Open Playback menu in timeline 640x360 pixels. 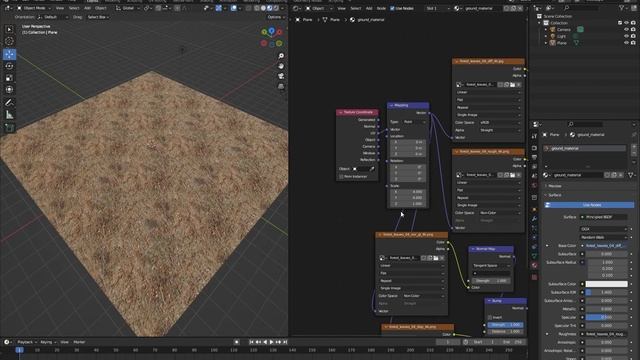coord(27,342)
